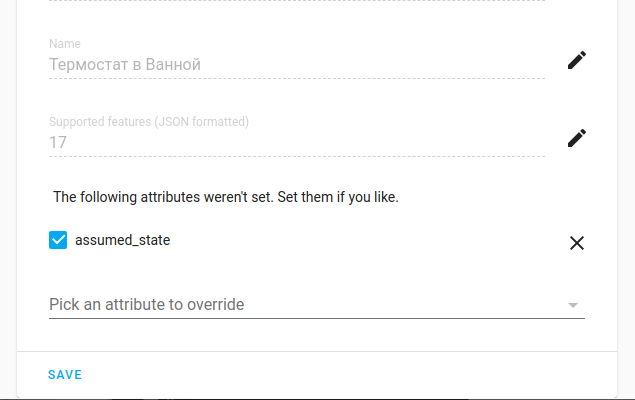Click the small "Name" field label
Image resolution: width=635 pixels, height=400 pixels.
coord(65,44)
